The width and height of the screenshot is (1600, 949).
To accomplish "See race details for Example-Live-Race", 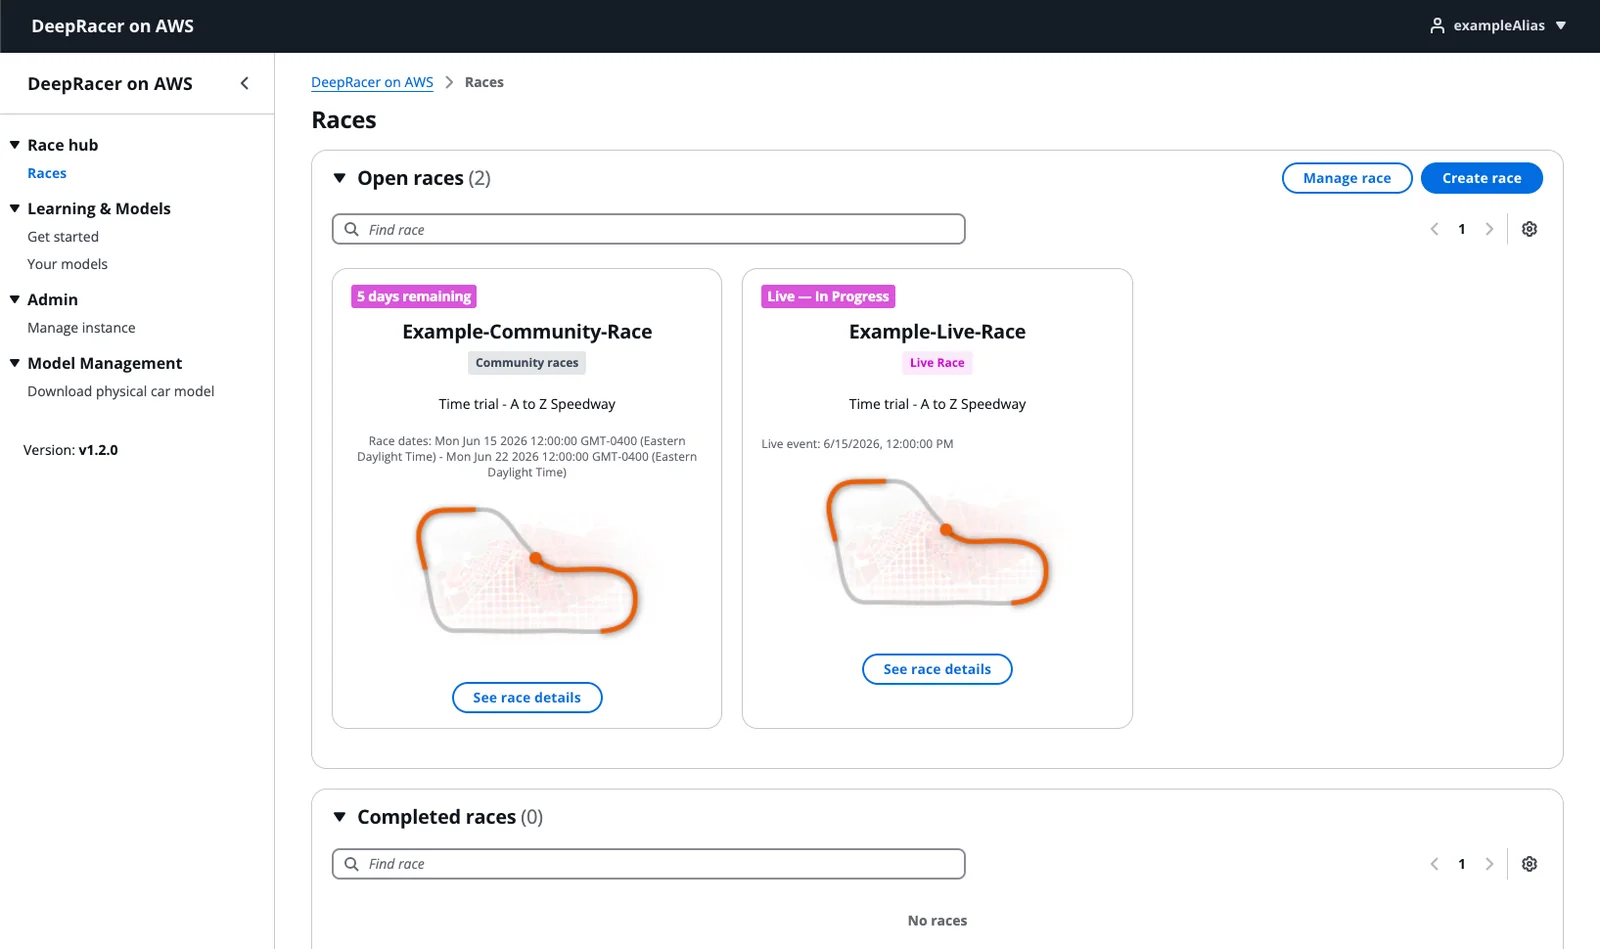I will [937, 670].
